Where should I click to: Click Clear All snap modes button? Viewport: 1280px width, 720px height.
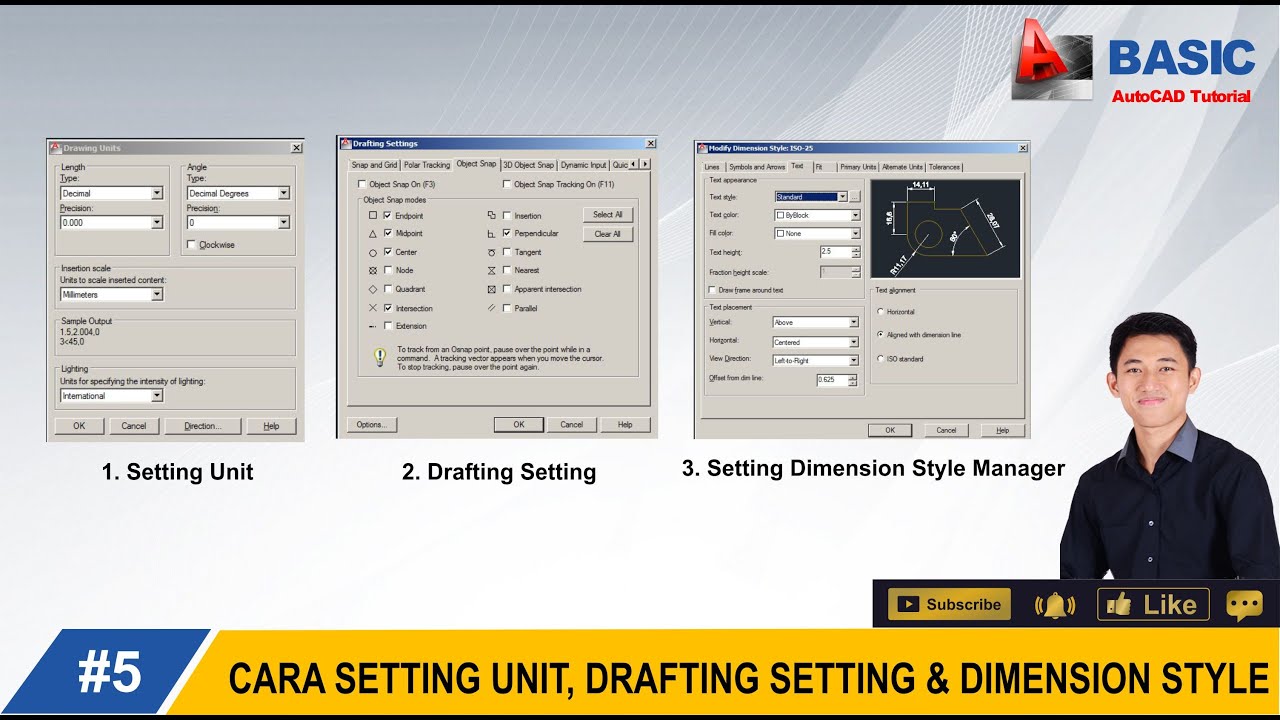608,234
